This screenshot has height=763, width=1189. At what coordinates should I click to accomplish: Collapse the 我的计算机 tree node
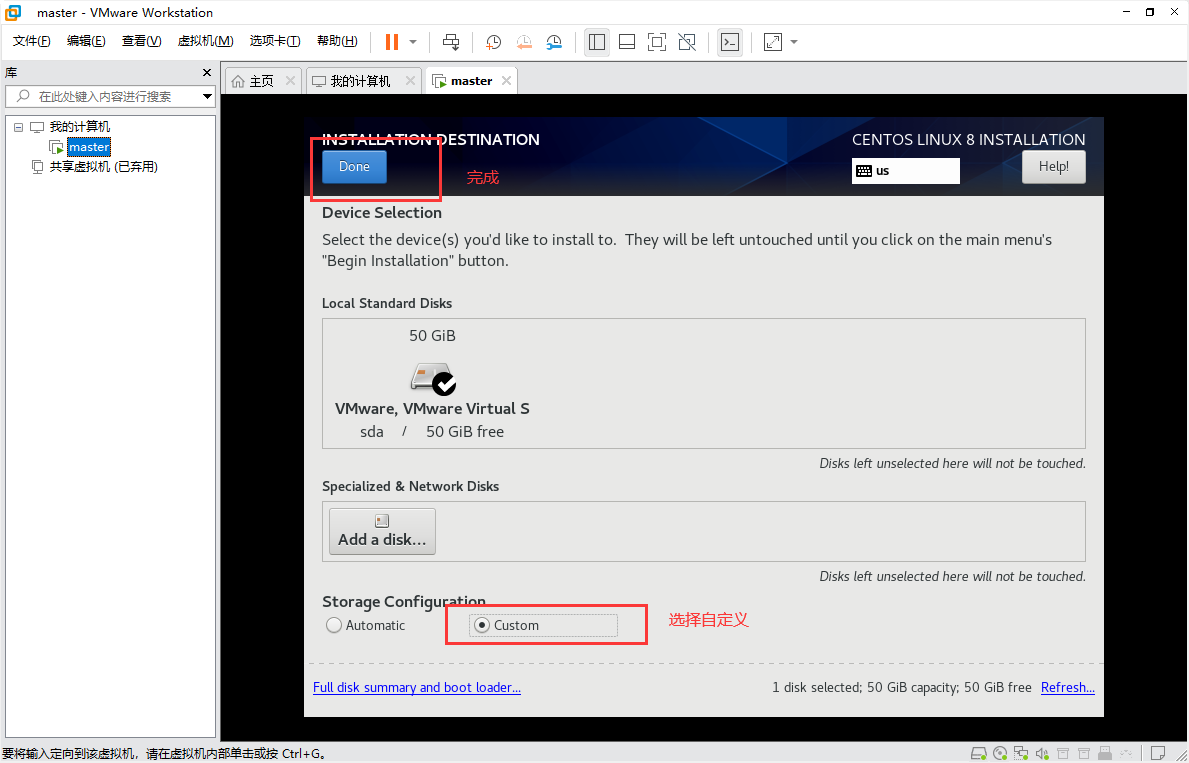18,127
